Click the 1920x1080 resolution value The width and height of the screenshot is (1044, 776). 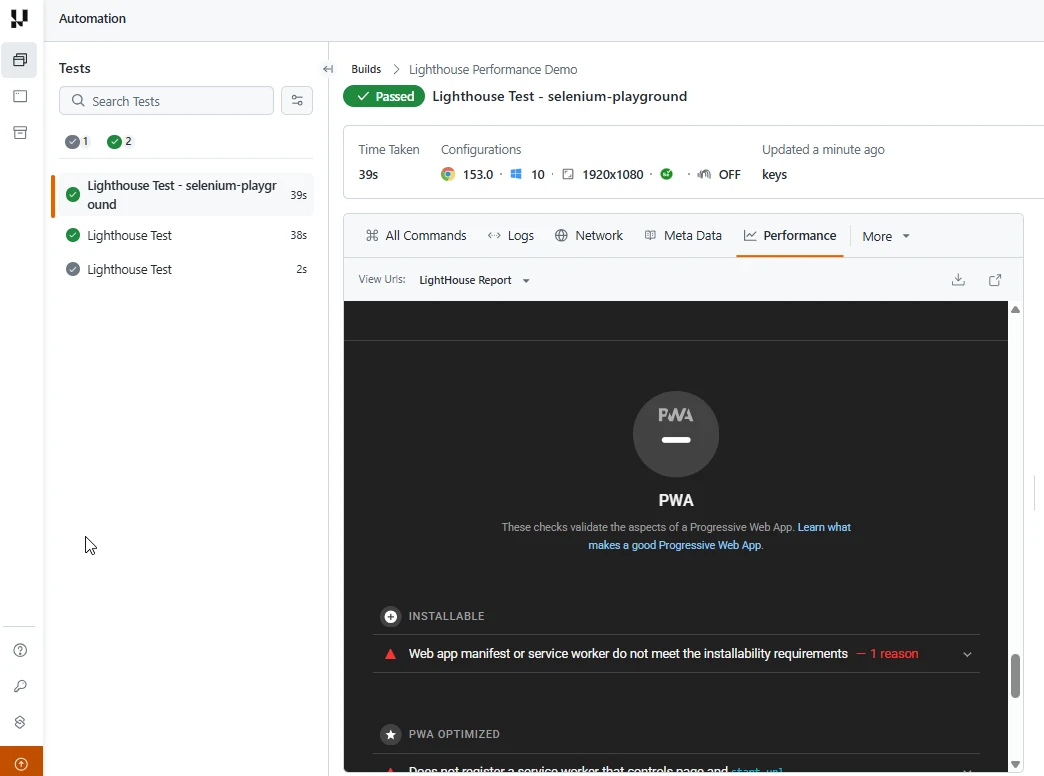tap(613, 175)
